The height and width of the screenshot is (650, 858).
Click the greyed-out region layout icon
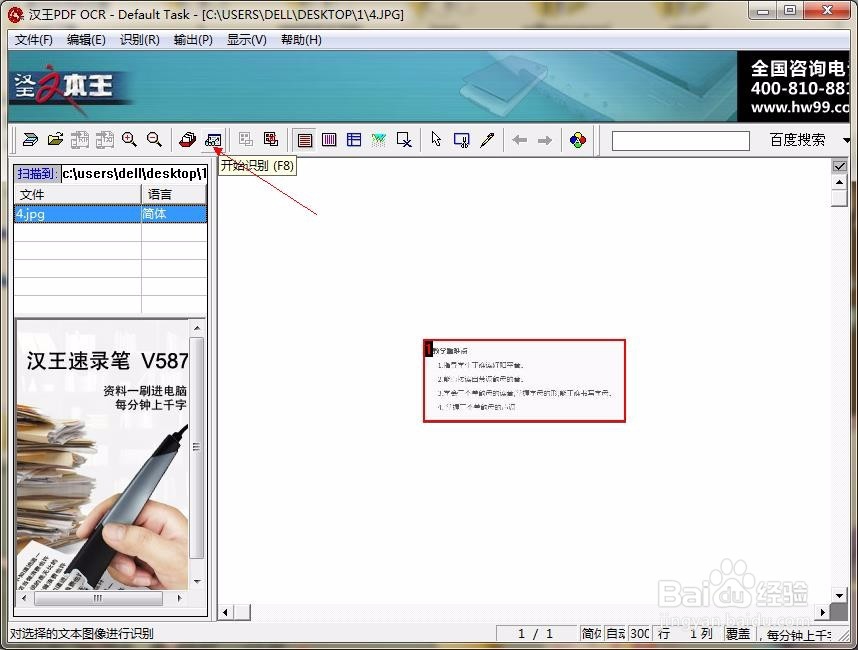coord(246,140)
